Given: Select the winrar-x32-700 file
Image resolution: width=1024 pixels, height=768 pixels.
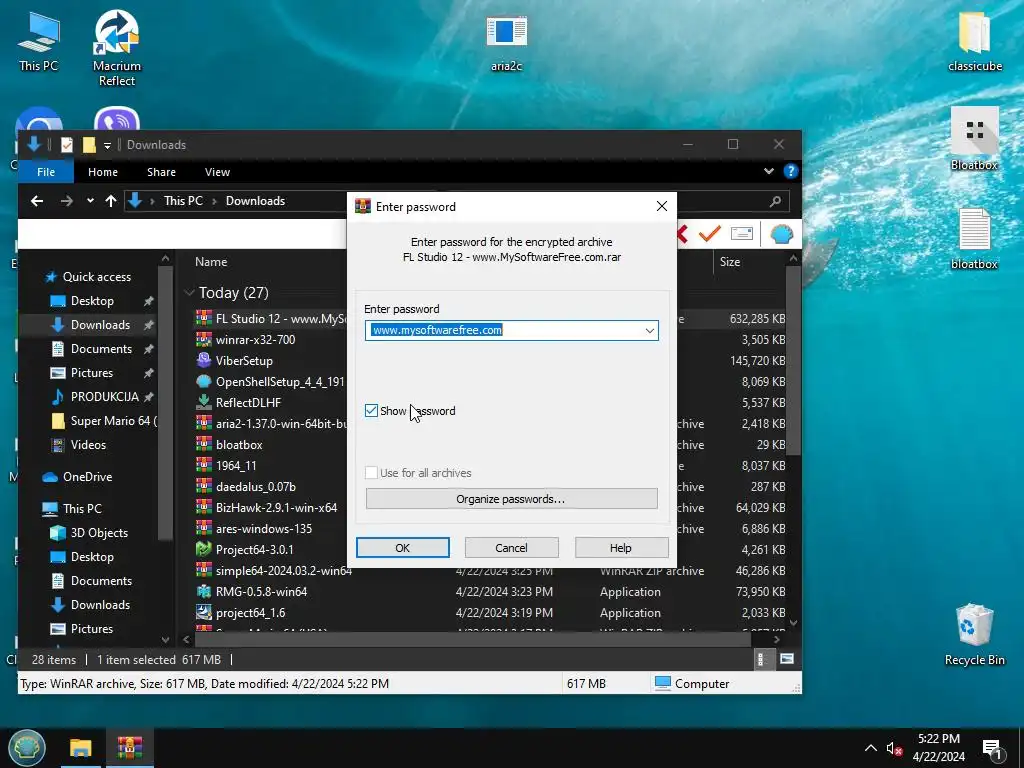Looking at the screenshot, I should tap(255, 340).
